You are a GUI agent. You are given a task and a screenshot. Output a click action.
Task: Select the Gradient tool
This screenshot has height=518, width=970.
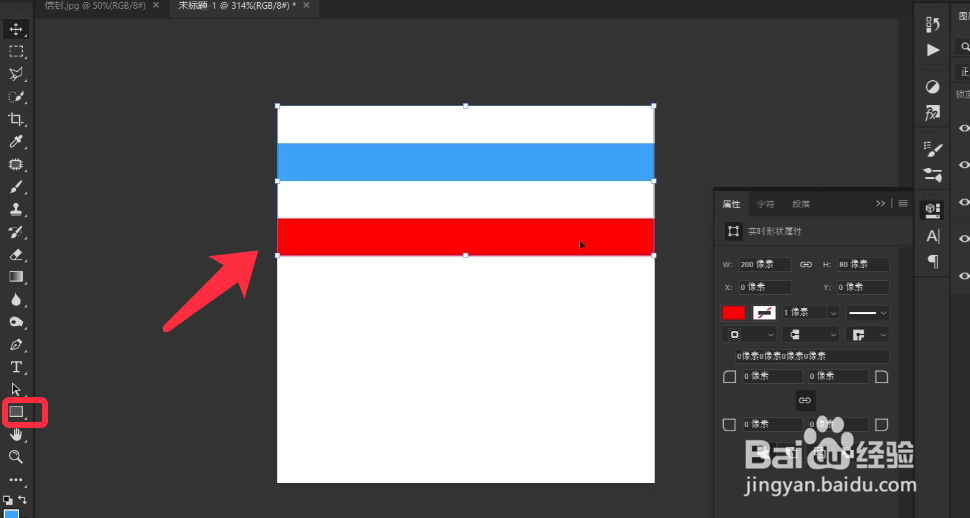[16, 277]
